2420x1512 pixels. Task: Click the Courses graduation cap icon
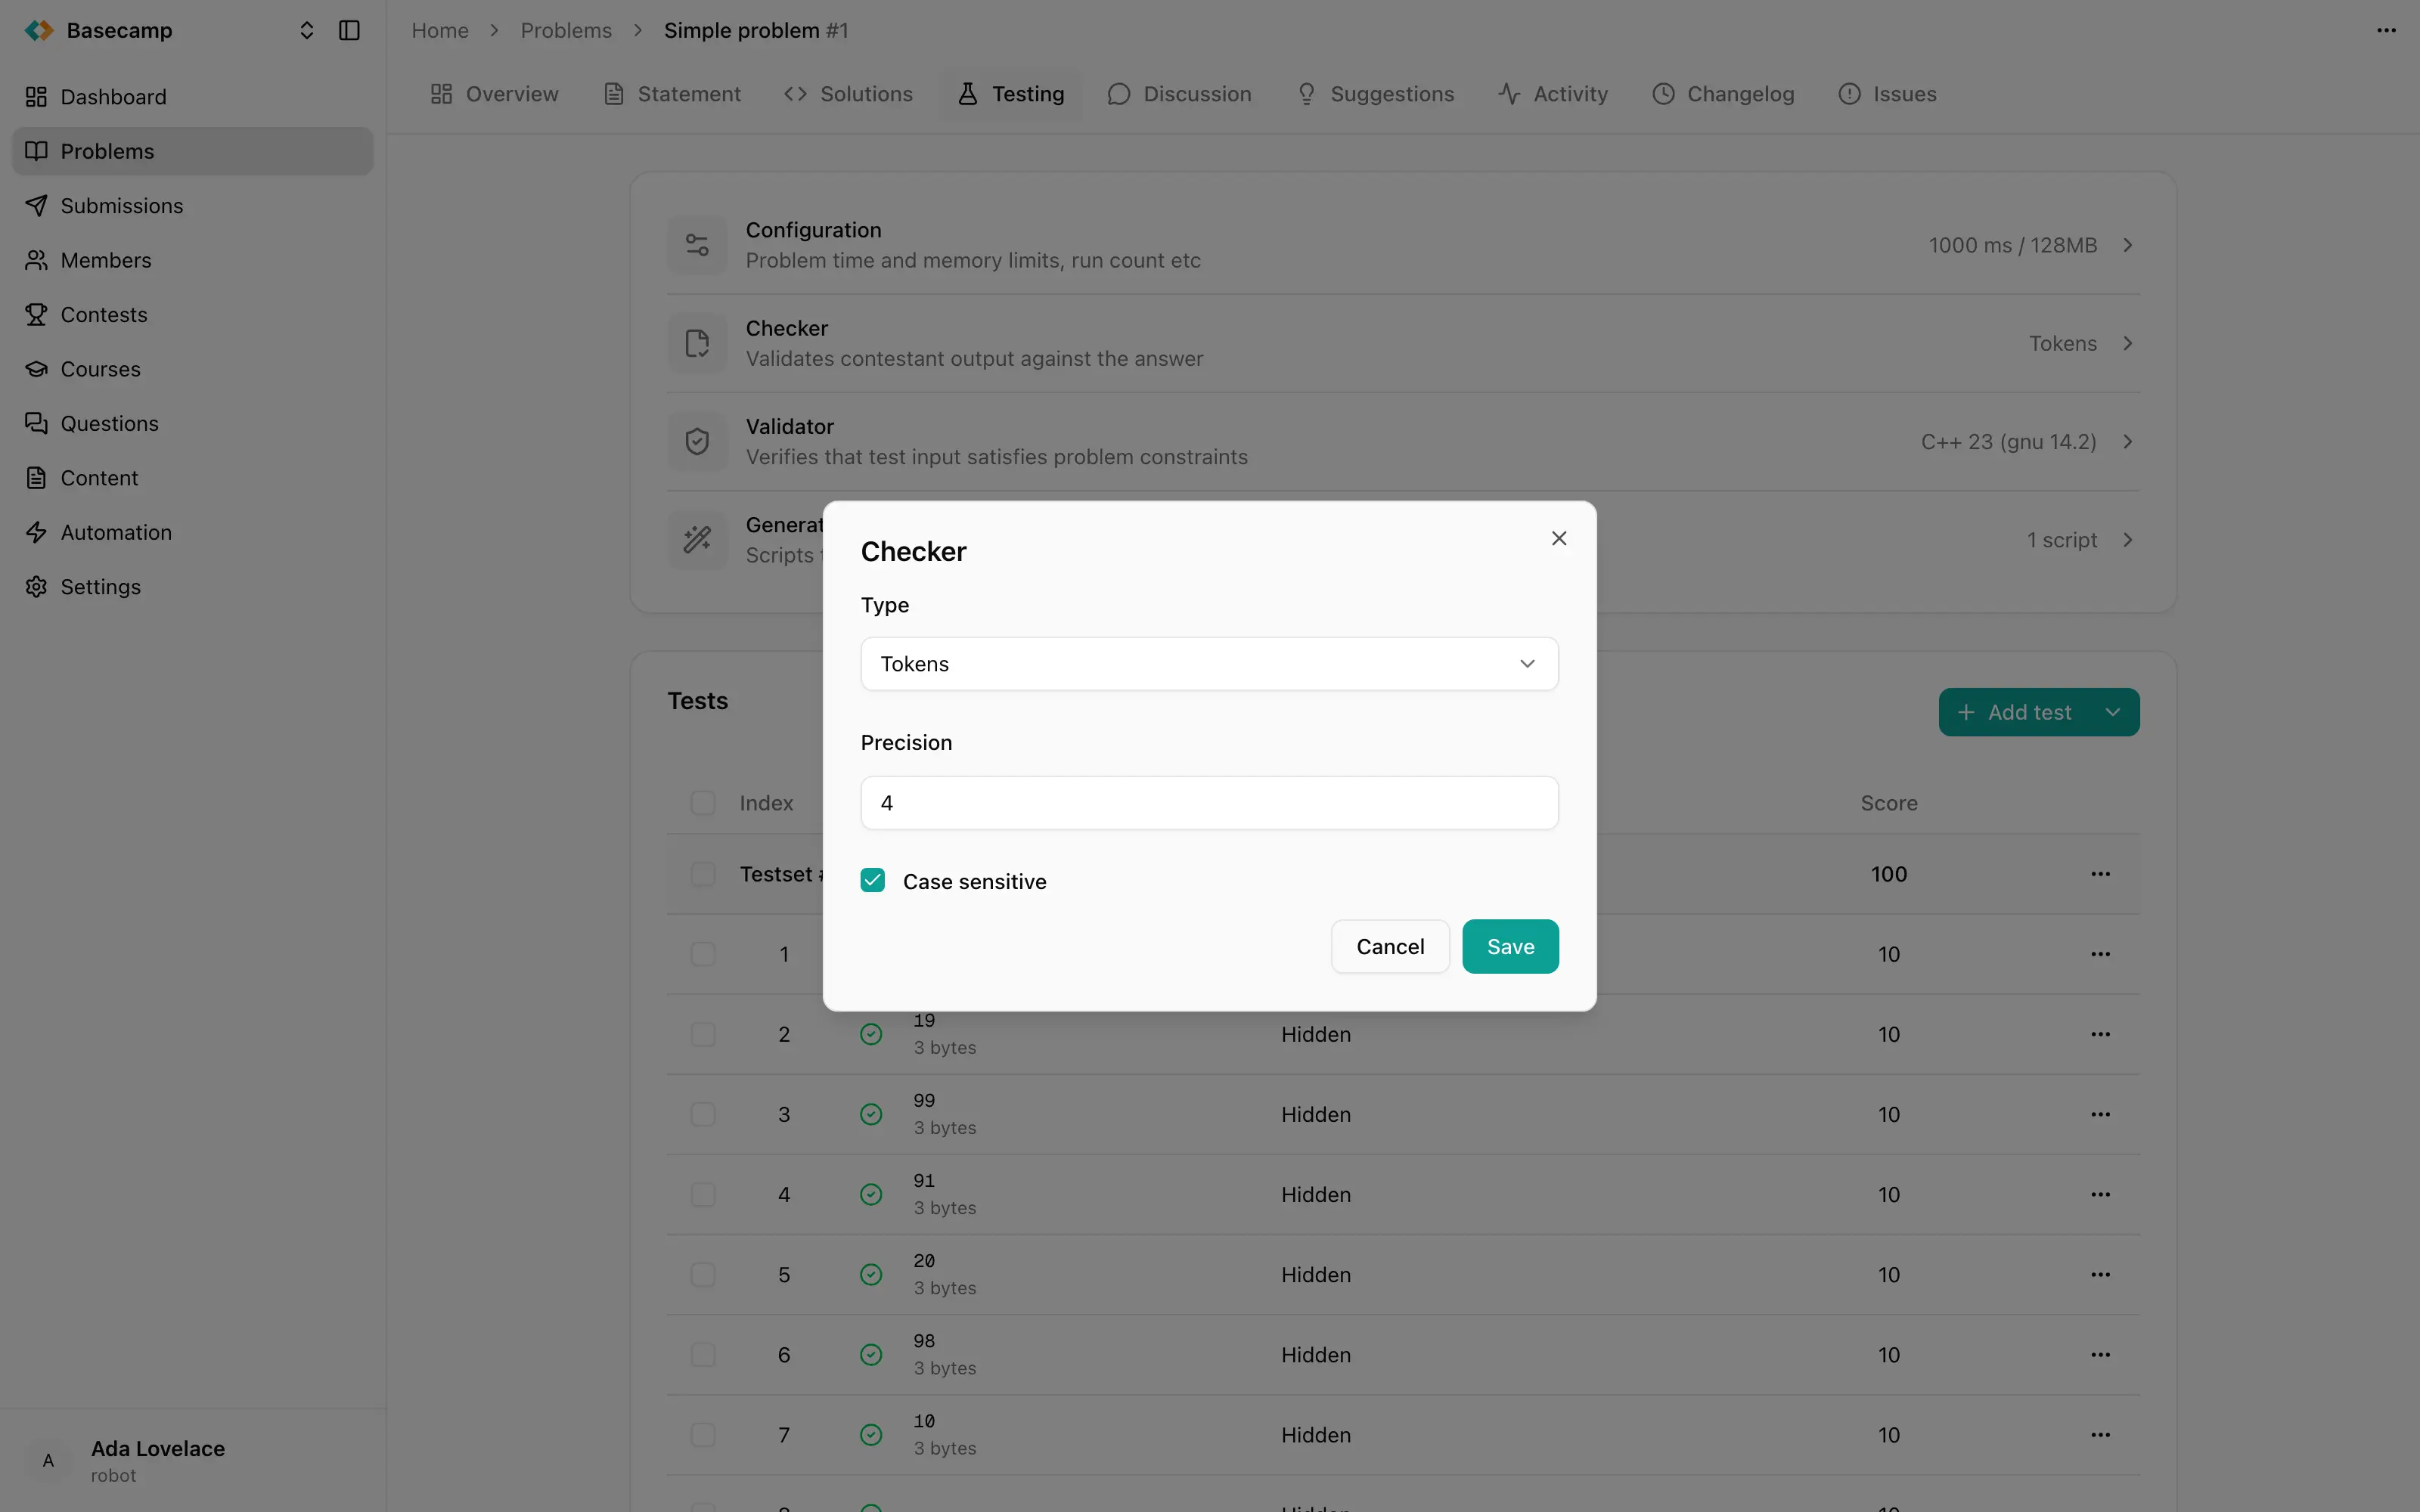pyautogui.click(x=36, y=369)
